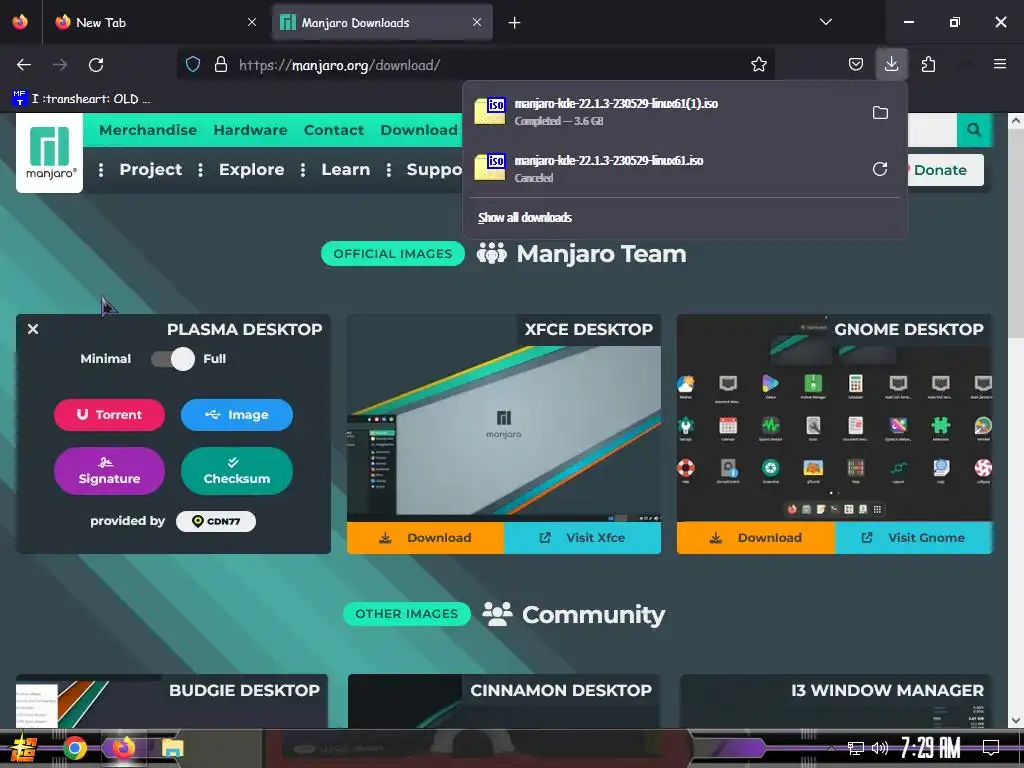This screenshot has height=768, width=1024.
Task: Download the GNOME Desktop edition
Action: pos(756,537)
